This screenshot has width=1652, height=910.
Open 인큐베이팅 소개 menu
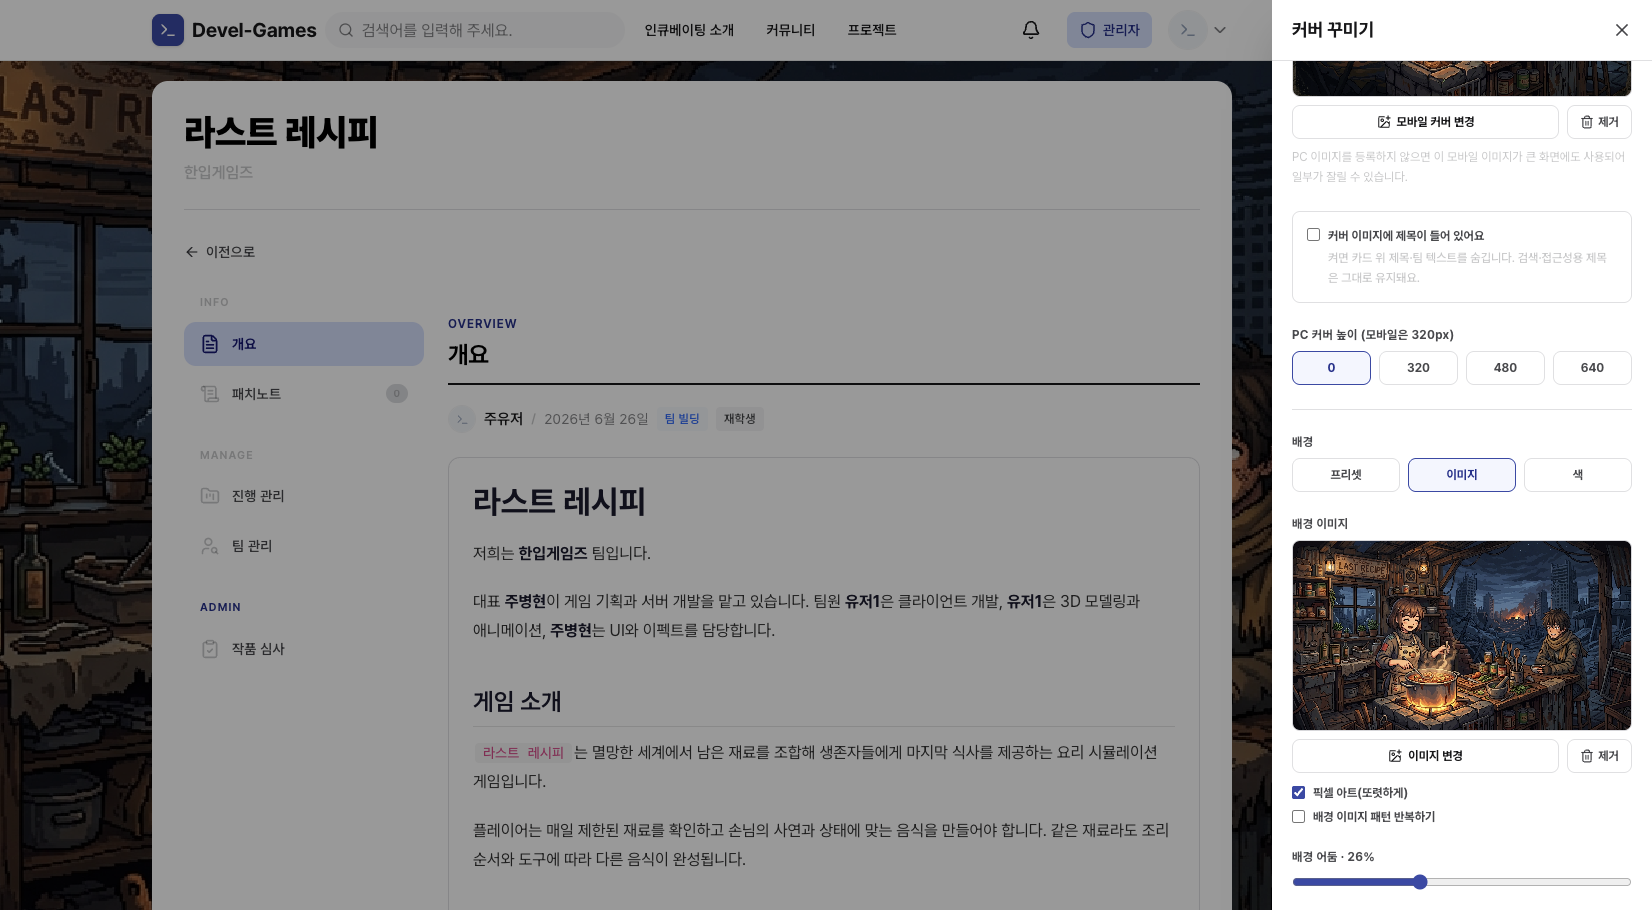(689, 30)
